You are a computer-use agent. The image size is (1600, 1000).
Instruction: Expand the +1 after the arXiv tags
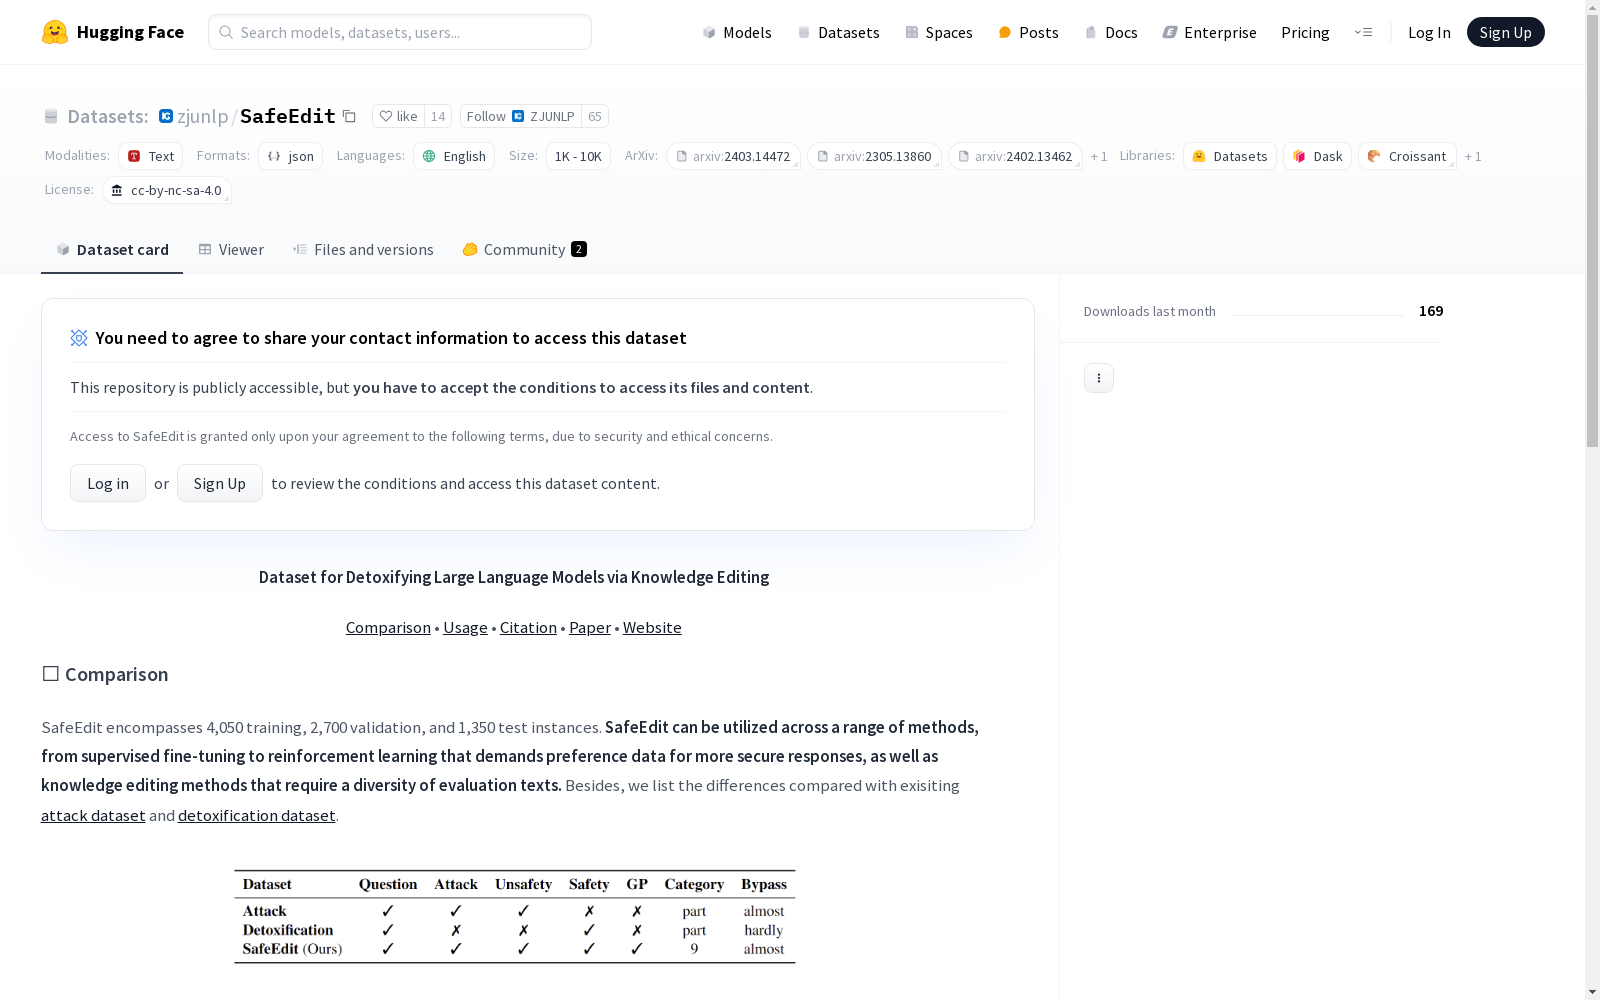pyautogui.click(x=1099, y=156)
